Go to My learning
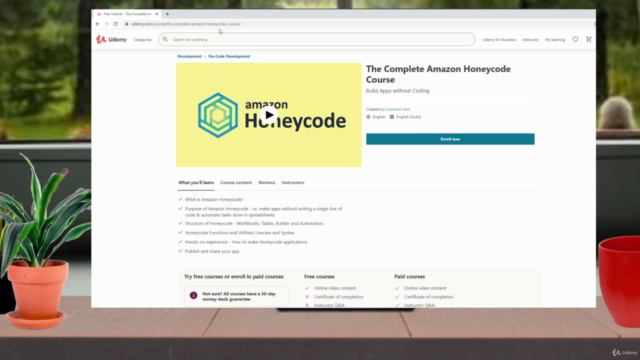640x360 pixels. pyautogui.click(x=555, y=40)
